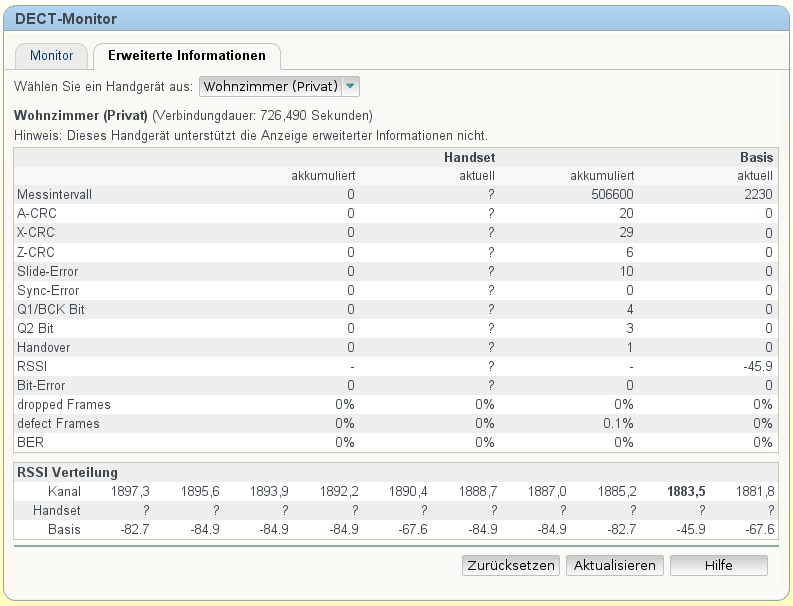The width and height of the screenshot is (793, 606).
Task: Click the Z-CRC row label
Action: [x=36, y=252]
